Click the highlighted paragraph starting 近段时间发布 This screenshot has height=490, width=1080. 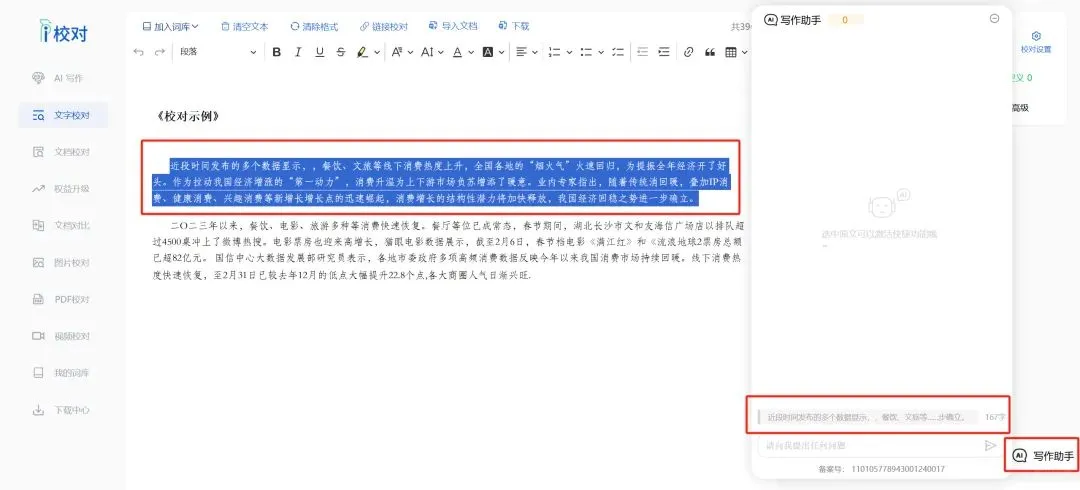coord(441,183)
